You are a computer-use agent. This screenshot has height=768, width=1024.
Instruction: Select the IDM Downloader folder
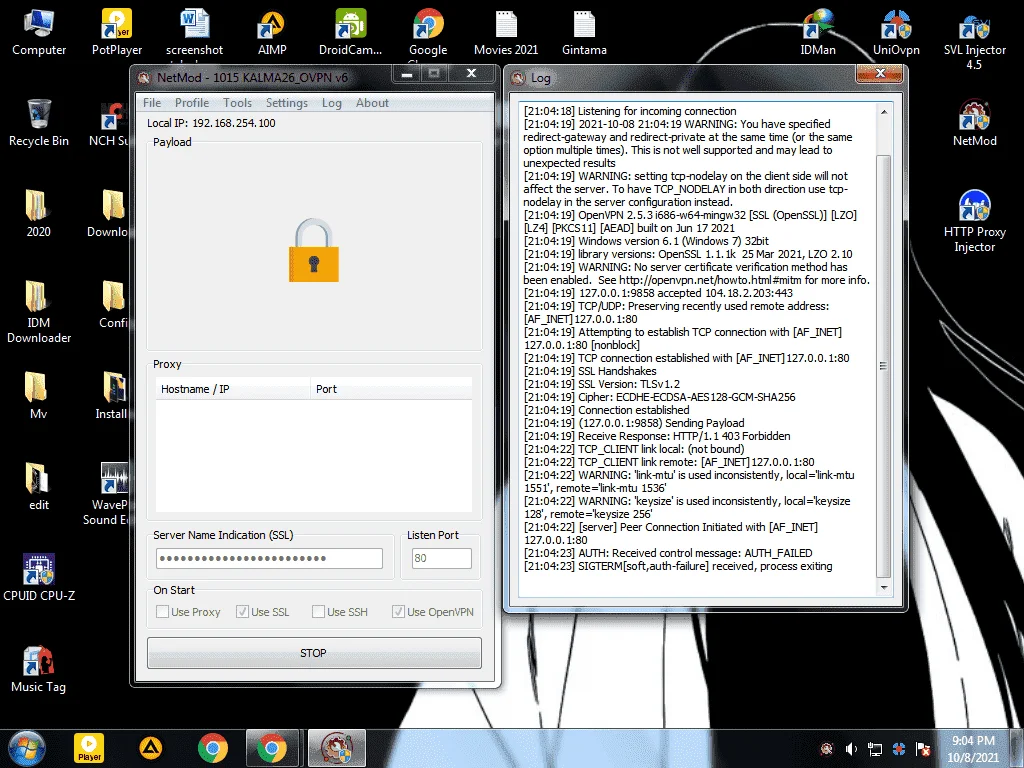coord(39,312)
